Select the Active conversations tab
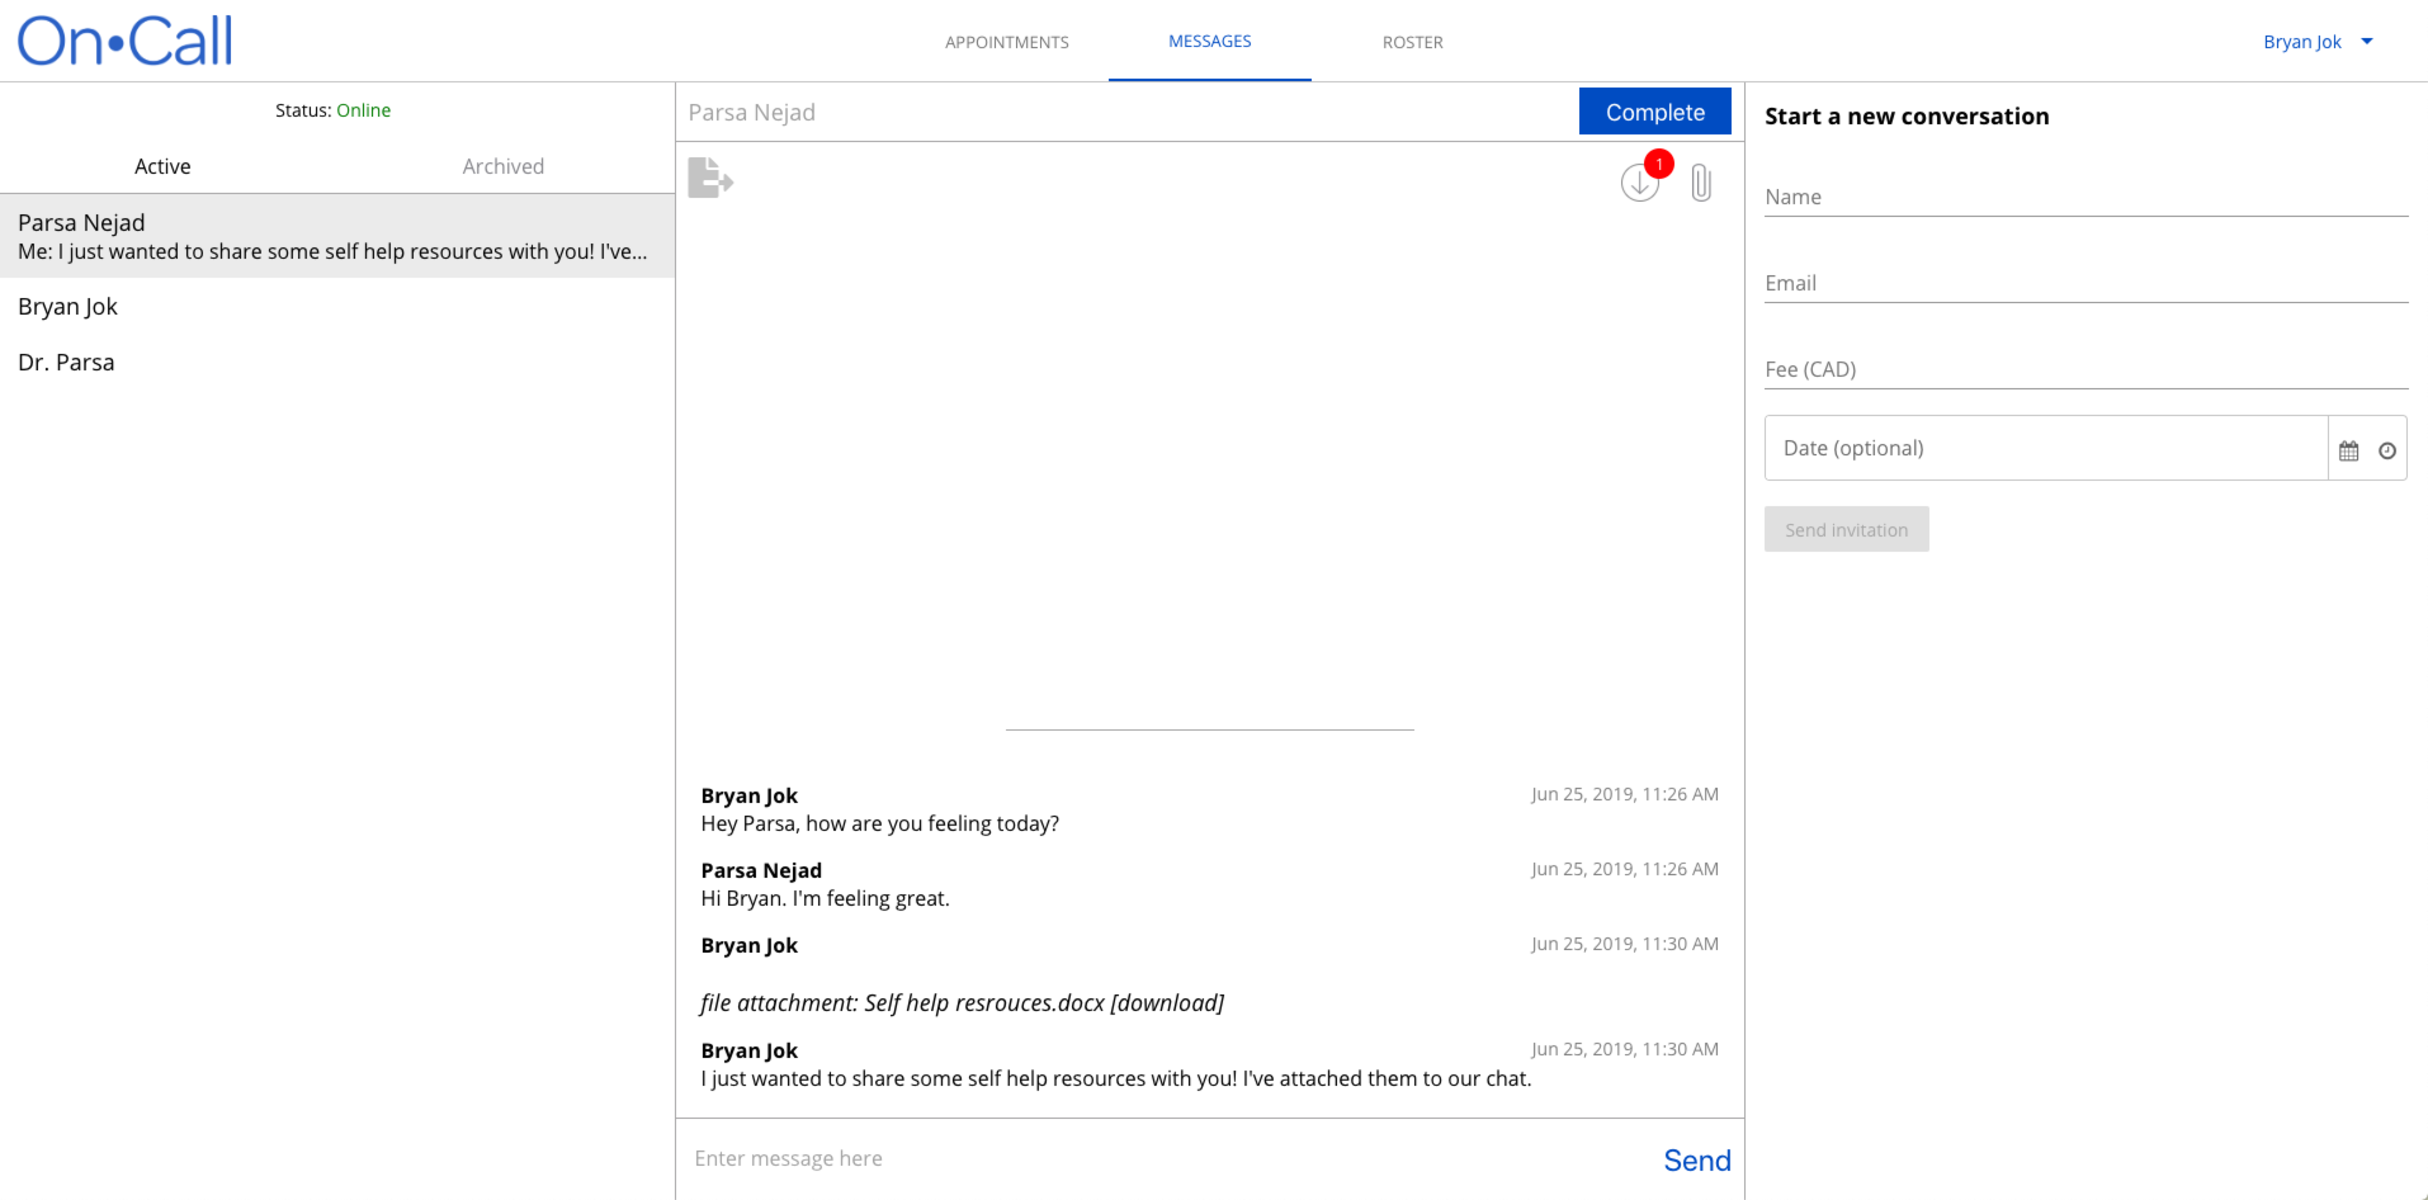This screenshot has height=1200, width=2428. point(163,166)
